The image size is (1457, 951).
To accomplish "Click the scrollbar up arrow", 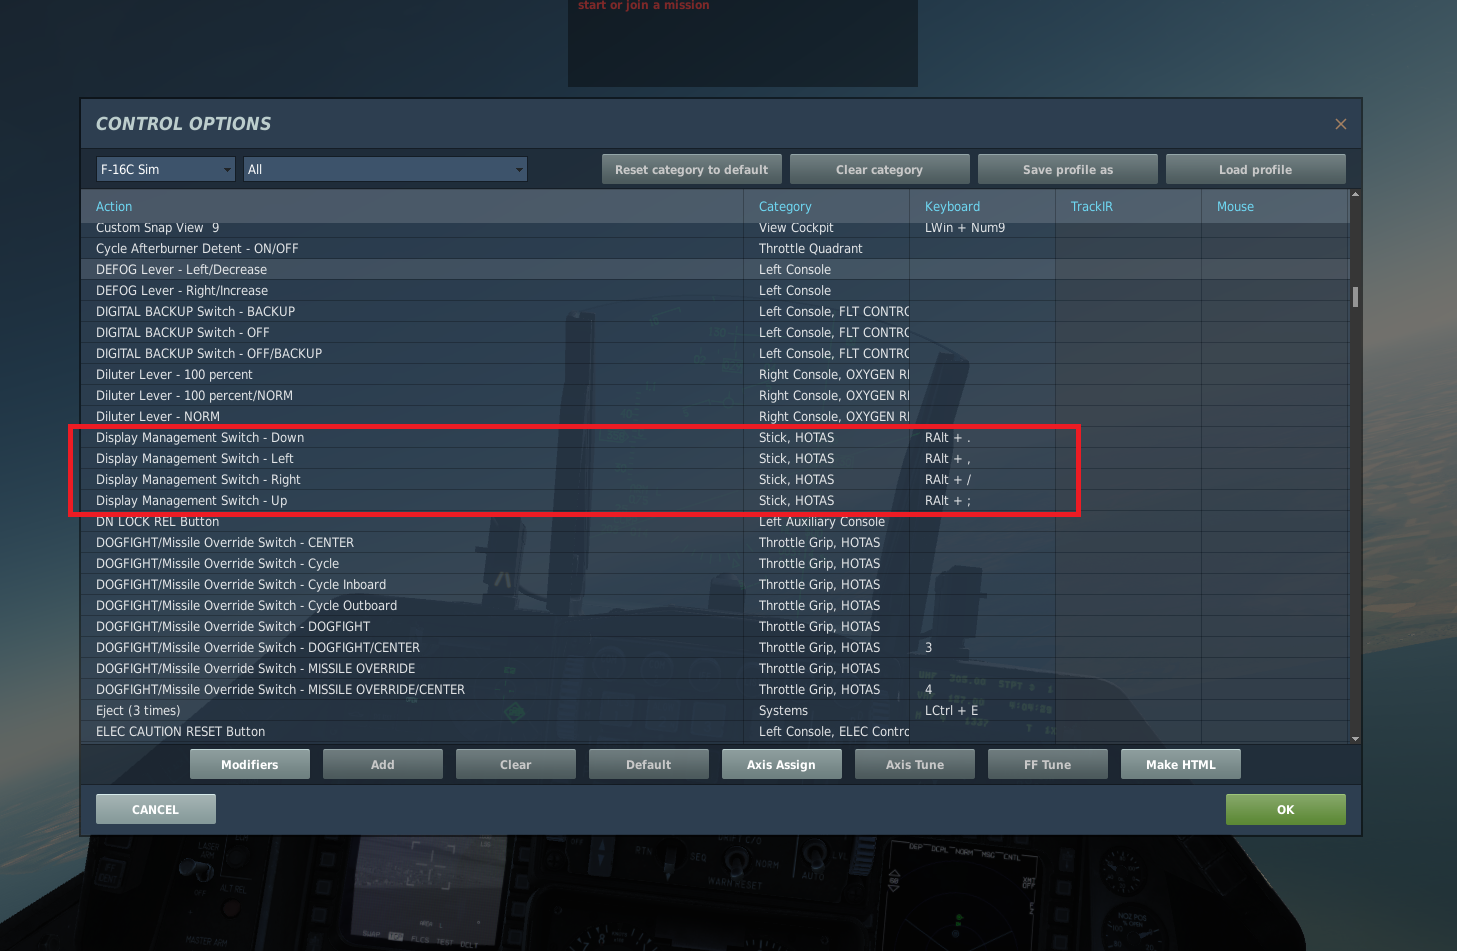I will pos(1355,194).
